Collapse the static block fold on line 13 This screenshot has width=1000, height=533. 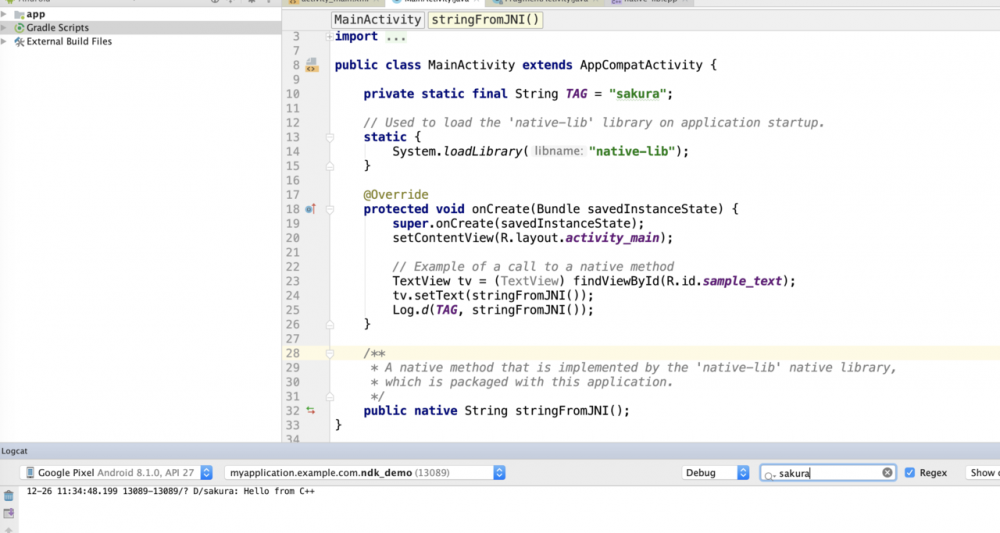[x=328, y=137]
